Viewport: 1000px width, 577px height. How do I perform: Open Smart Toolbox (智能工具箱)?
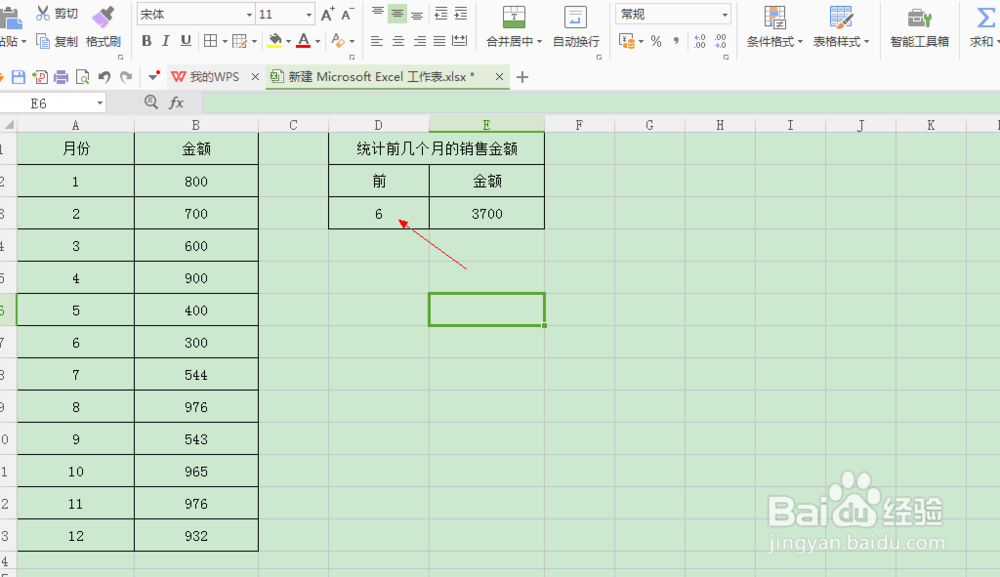920,27
